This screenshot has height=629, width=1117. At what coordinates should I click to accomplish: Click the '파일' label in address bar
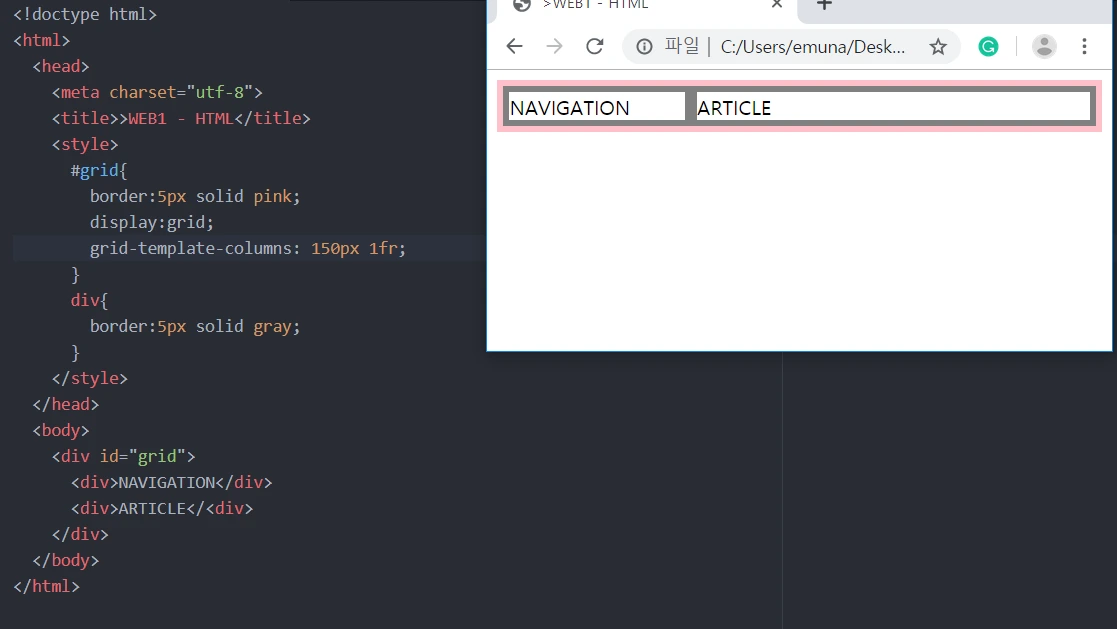(682, 46)
